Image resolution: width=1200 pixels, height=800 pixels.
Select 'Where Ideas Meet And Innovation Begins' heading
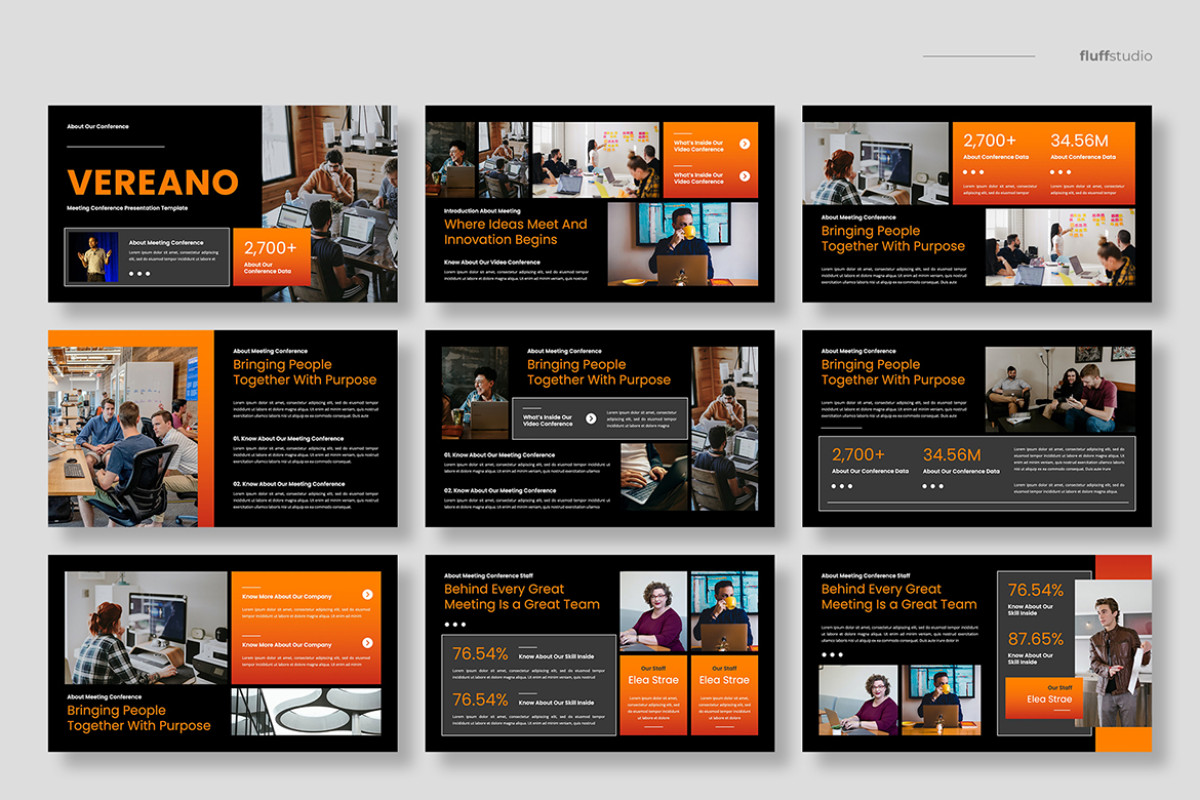(x=516, y=232)
